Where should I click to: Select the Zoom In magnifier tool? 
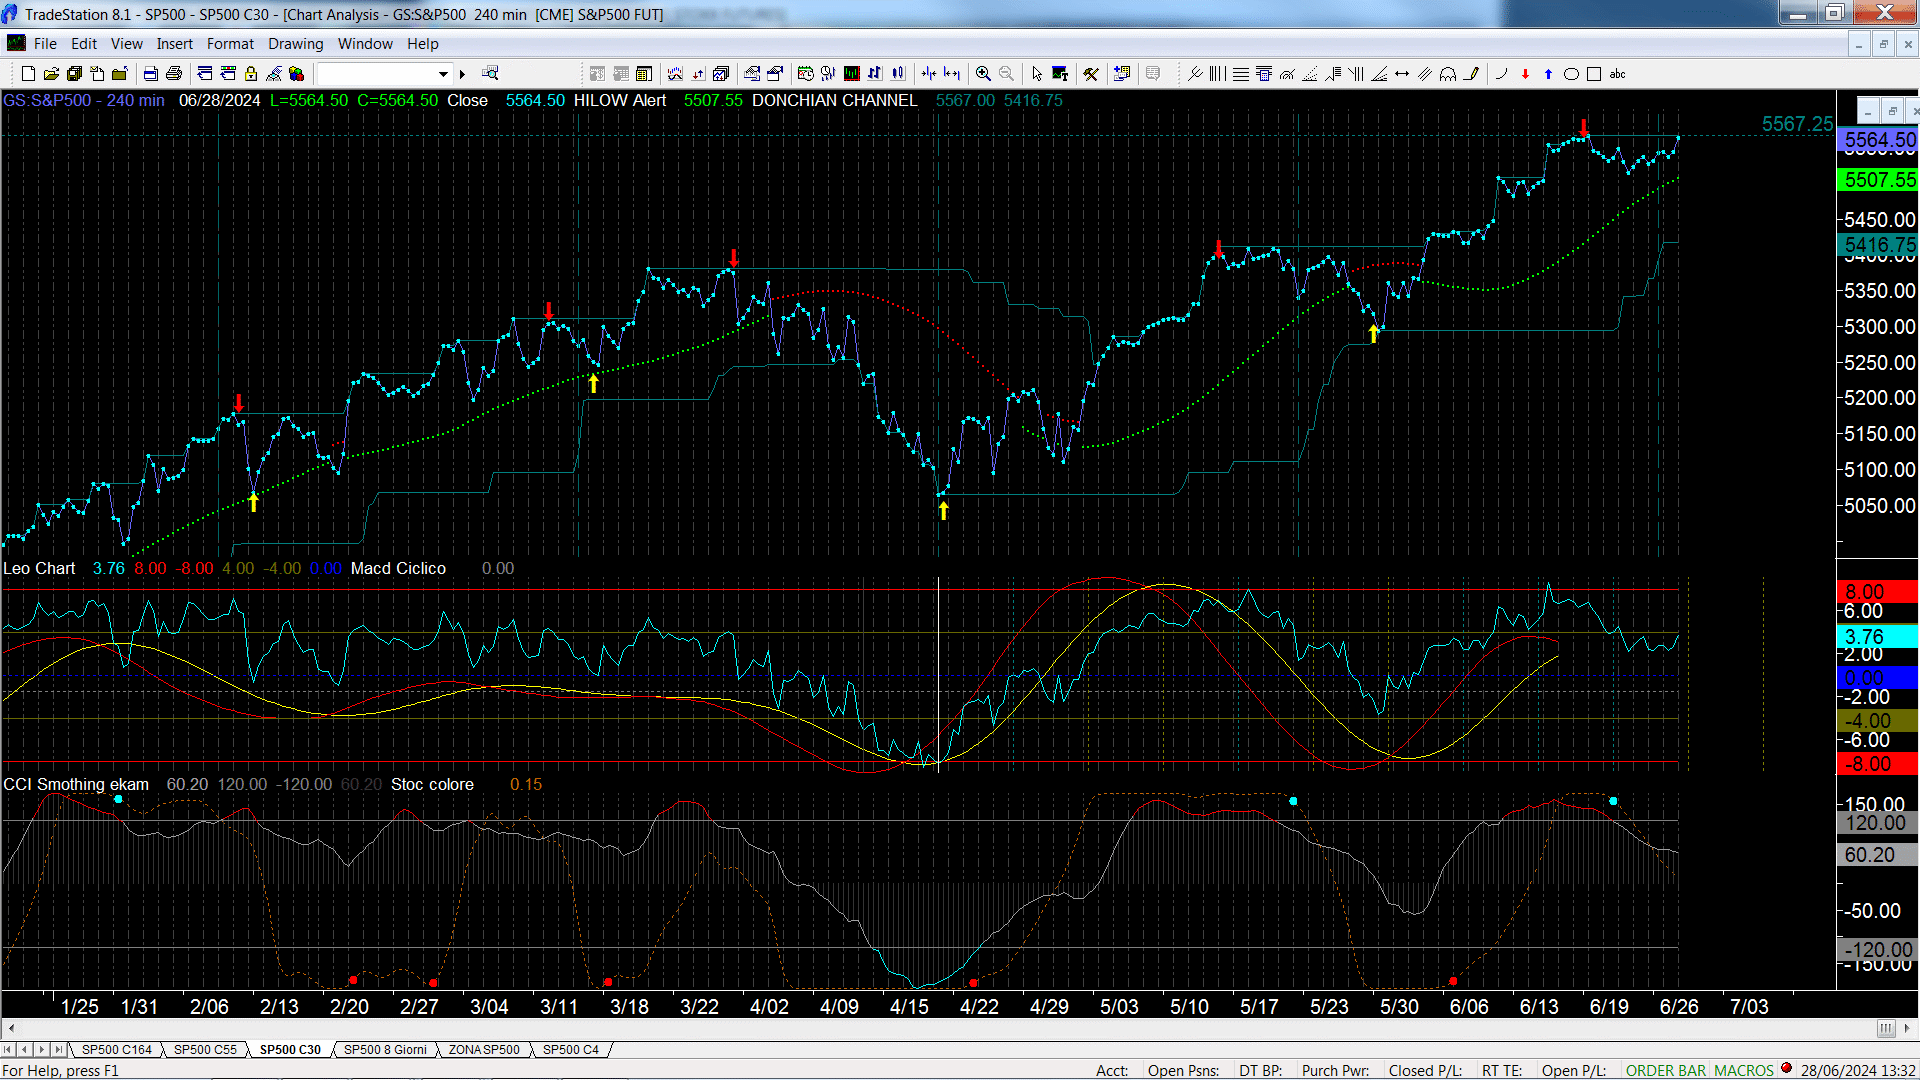(983, 74)
